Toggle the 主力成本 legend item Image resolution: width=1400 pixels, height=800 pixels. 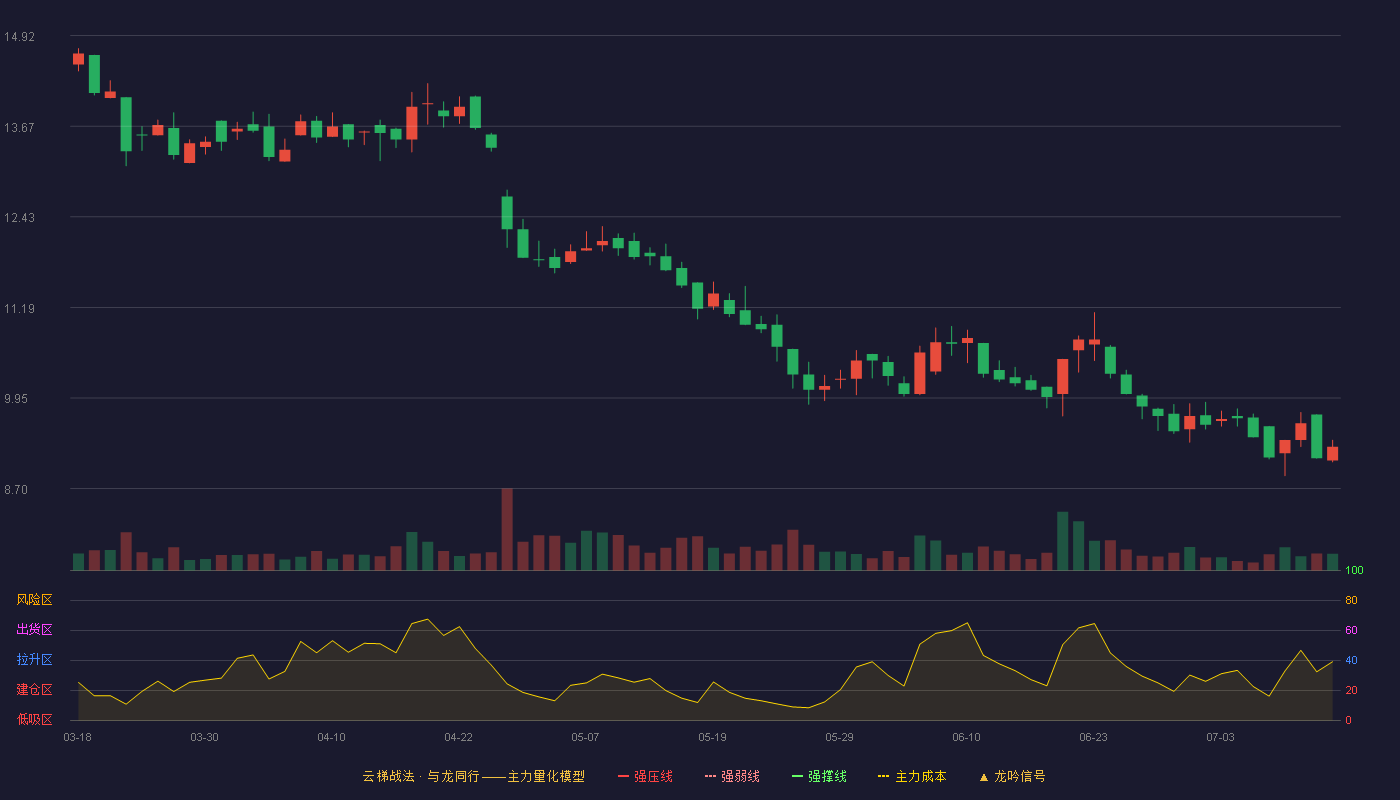click(912, 776)
